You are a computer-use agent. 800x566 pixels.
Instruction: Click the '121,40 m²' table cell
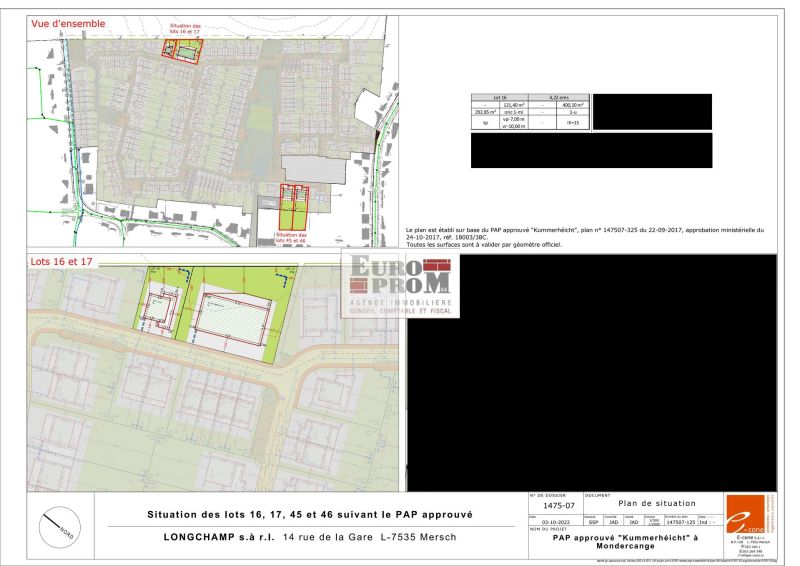514,105
